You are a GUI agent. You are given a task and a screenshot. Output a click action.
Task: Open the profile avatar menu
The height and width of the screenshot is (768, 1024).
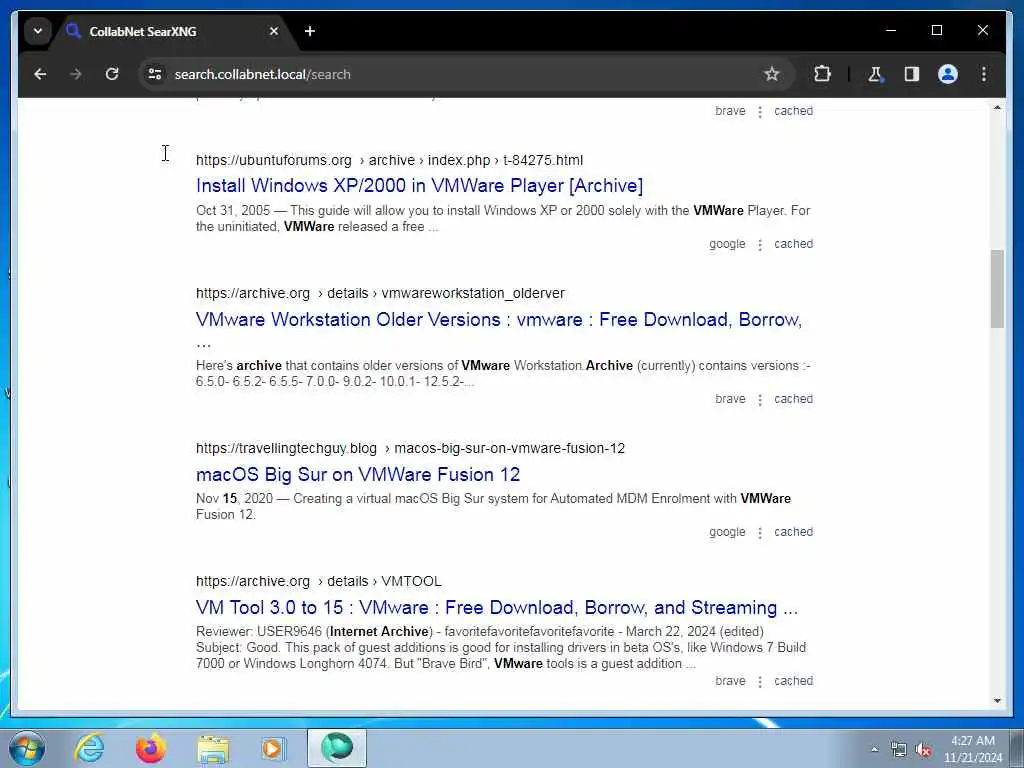[x=948, y=74]
